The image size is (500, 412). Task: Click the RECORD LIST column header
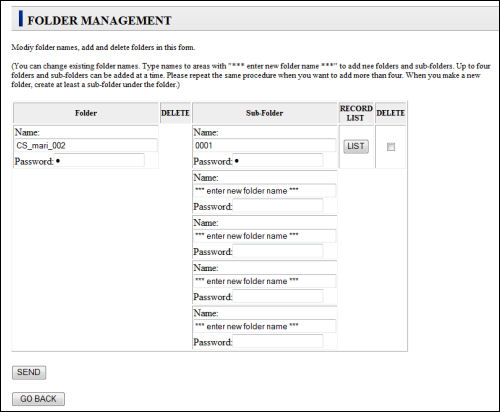pos(356,113)
